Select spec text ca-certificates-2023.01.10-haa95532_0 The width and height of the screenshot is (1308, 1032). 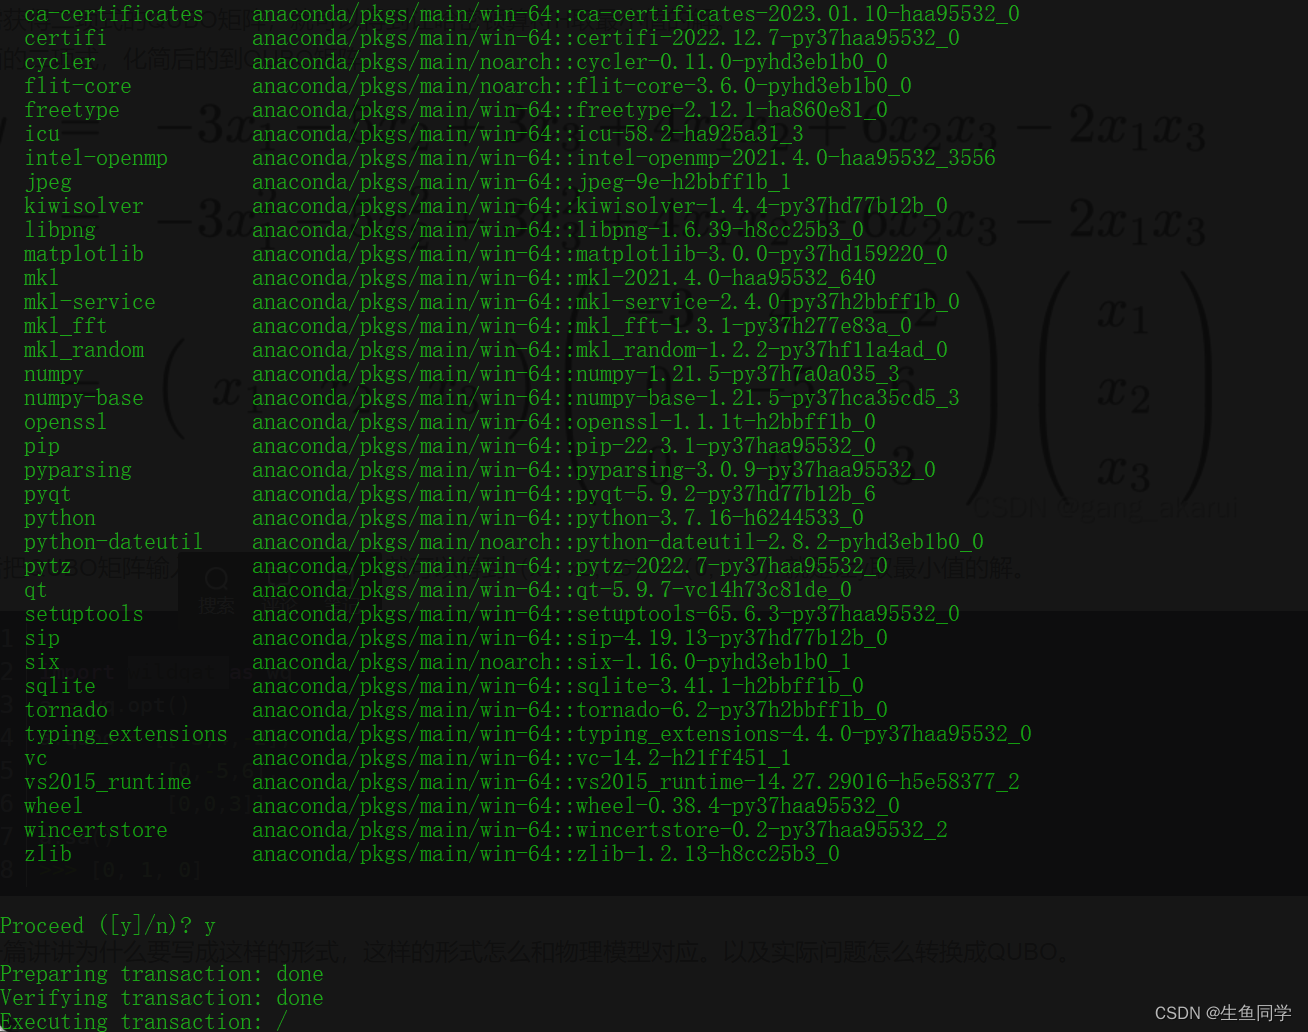point(798,14)
